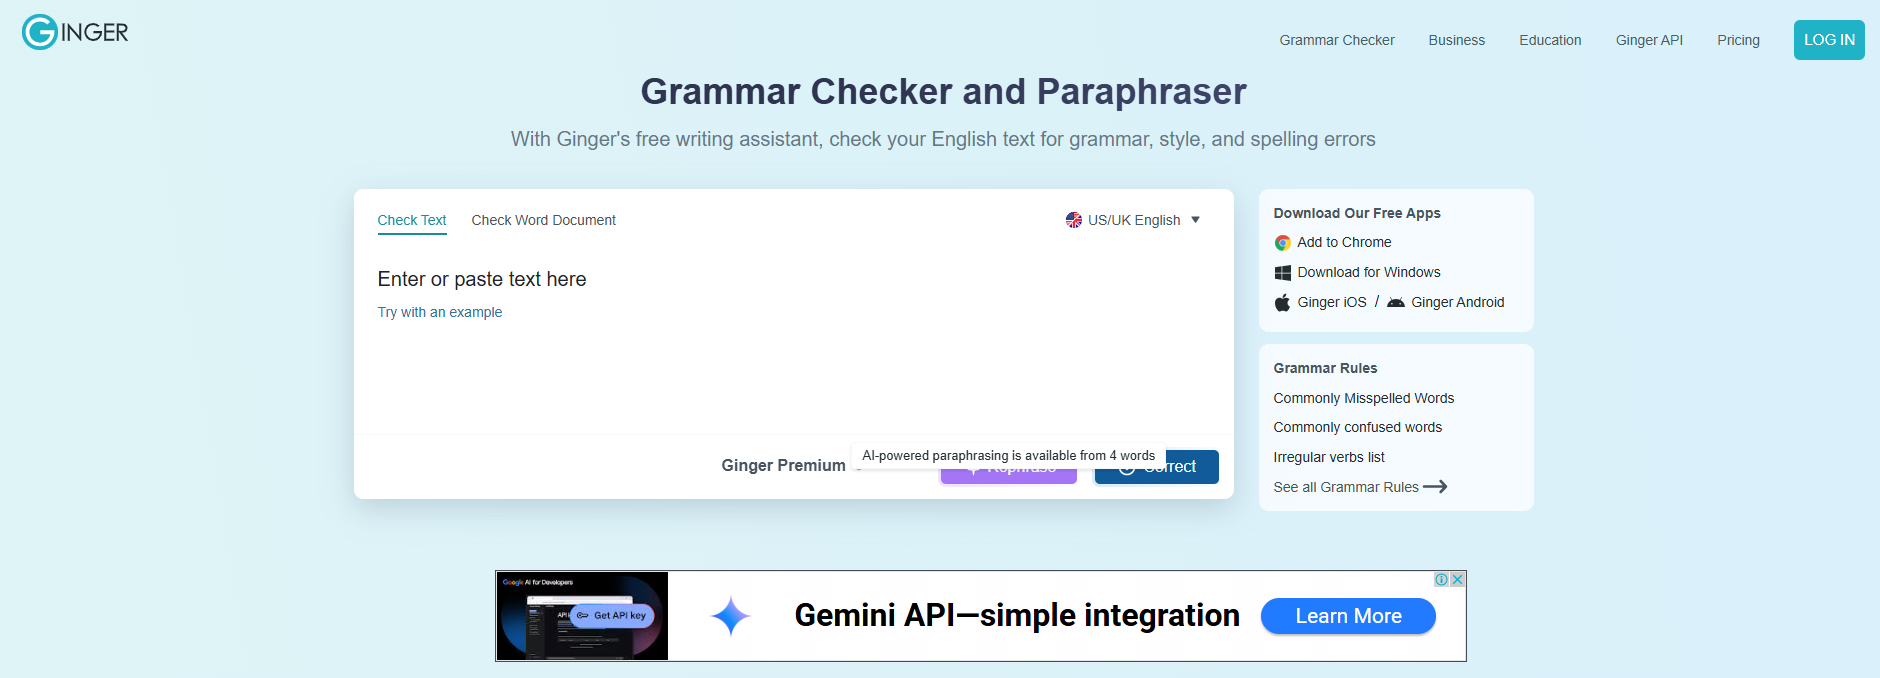The width and height of the screenshot is (1880, 678).
Task: Click the Gemini API—simple integration headline
Action: [x=1017, y=615]
